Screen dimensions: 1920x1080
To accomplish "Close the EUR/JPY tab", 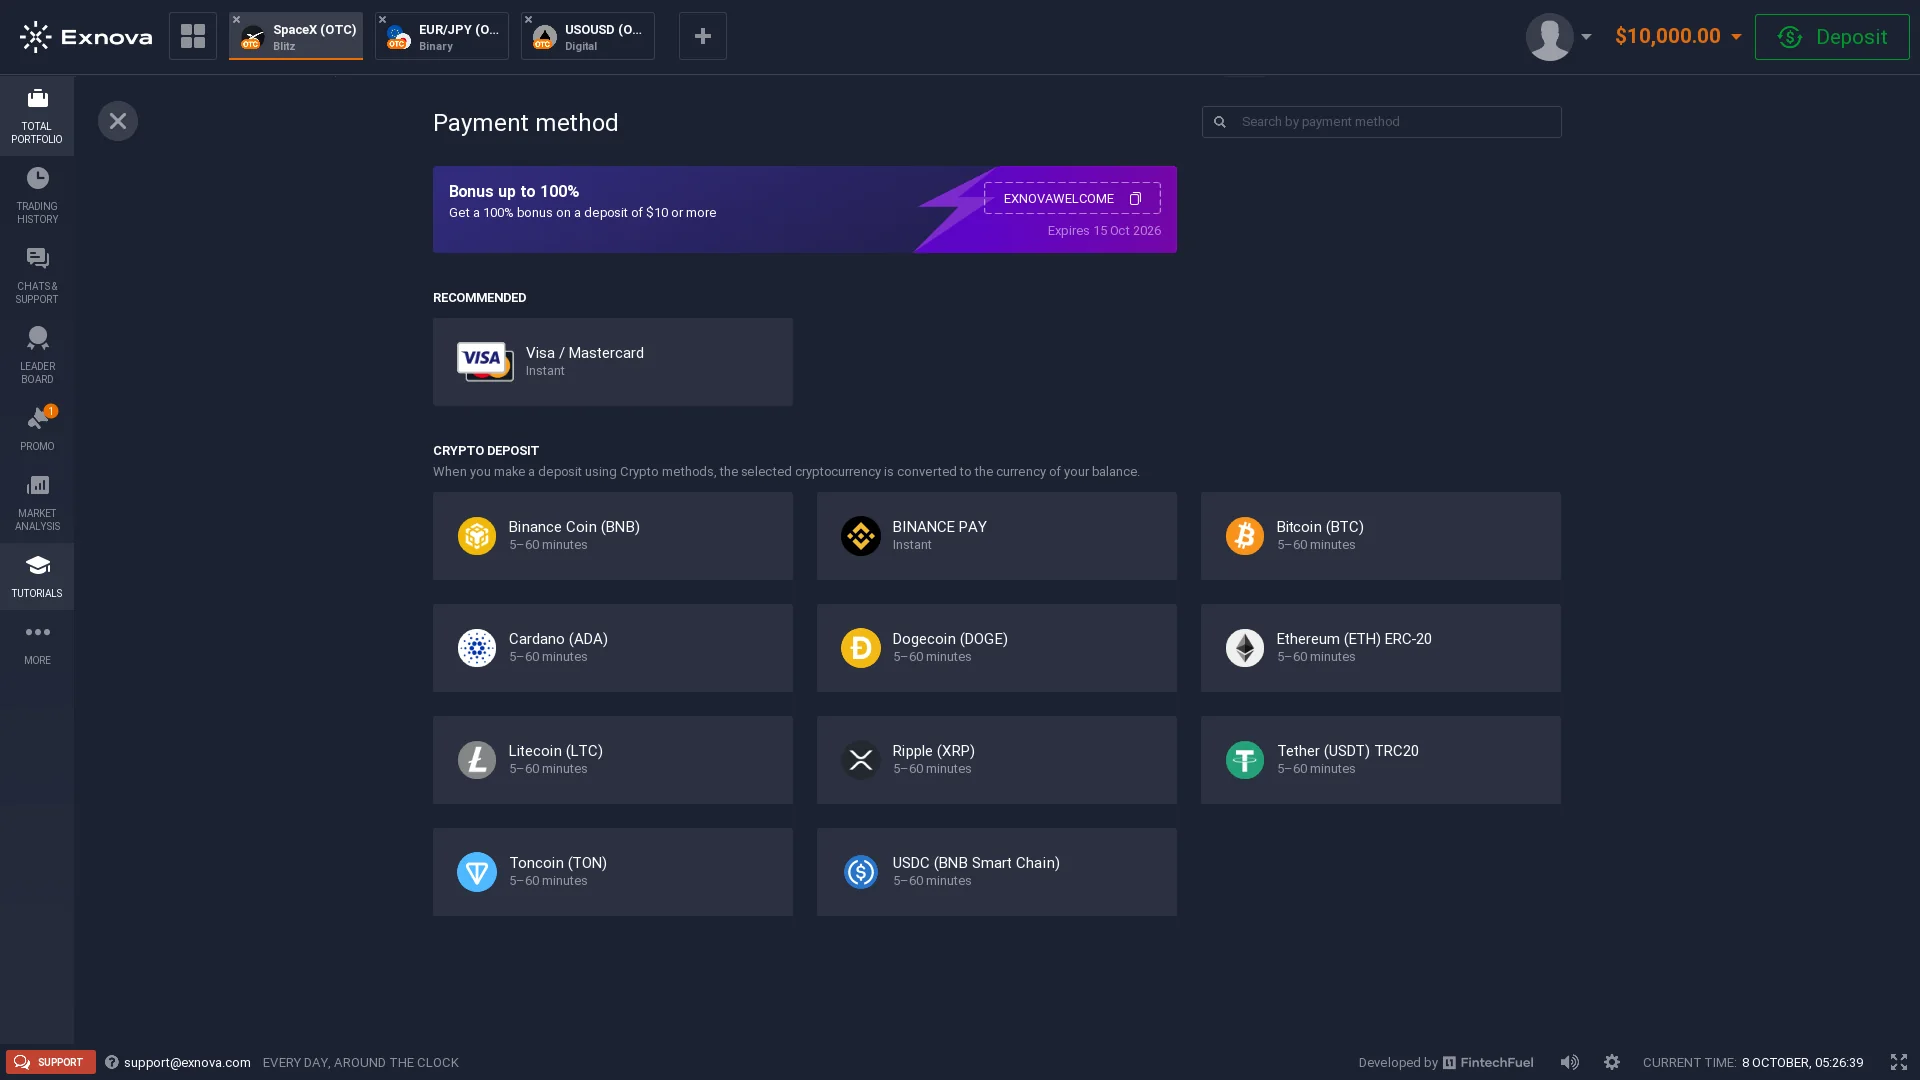I will pyautogui.click(x=383, y=20).
